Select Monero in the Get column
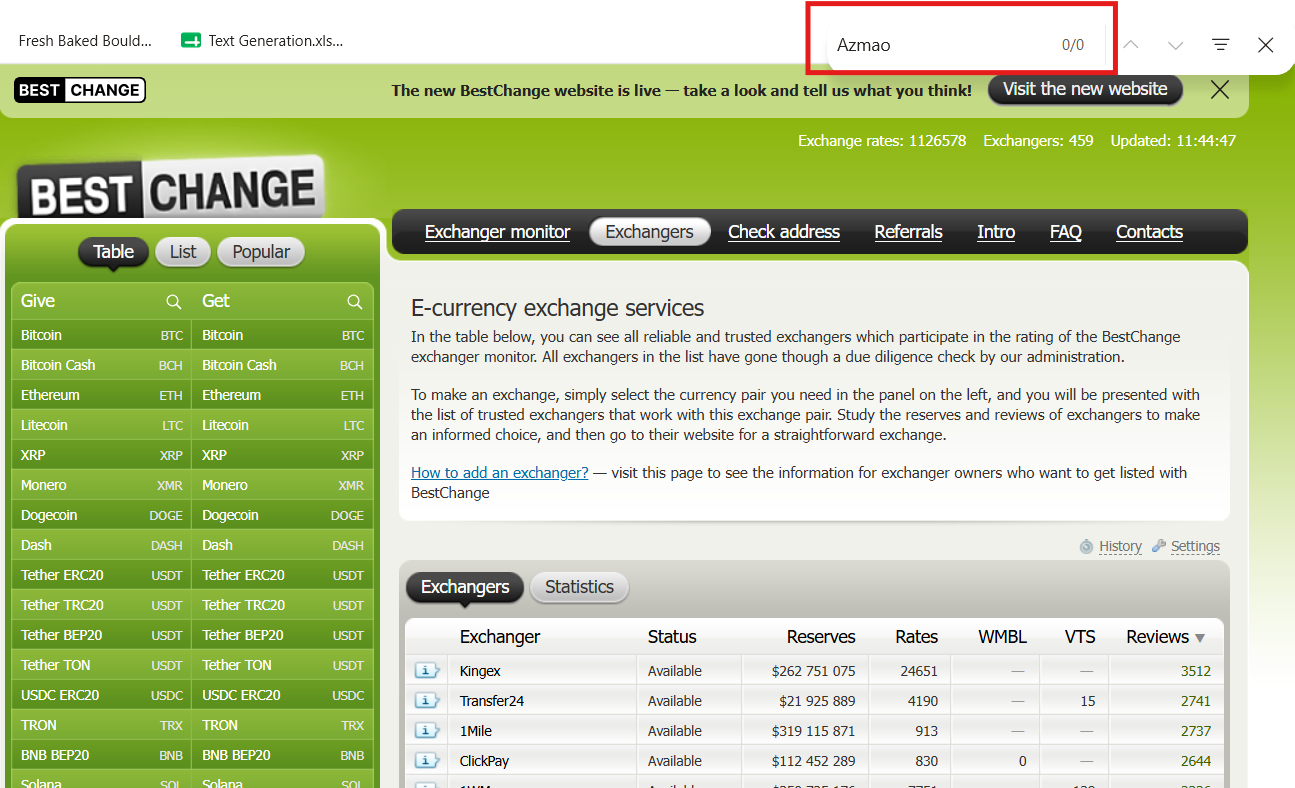 (x=283, y=485)
